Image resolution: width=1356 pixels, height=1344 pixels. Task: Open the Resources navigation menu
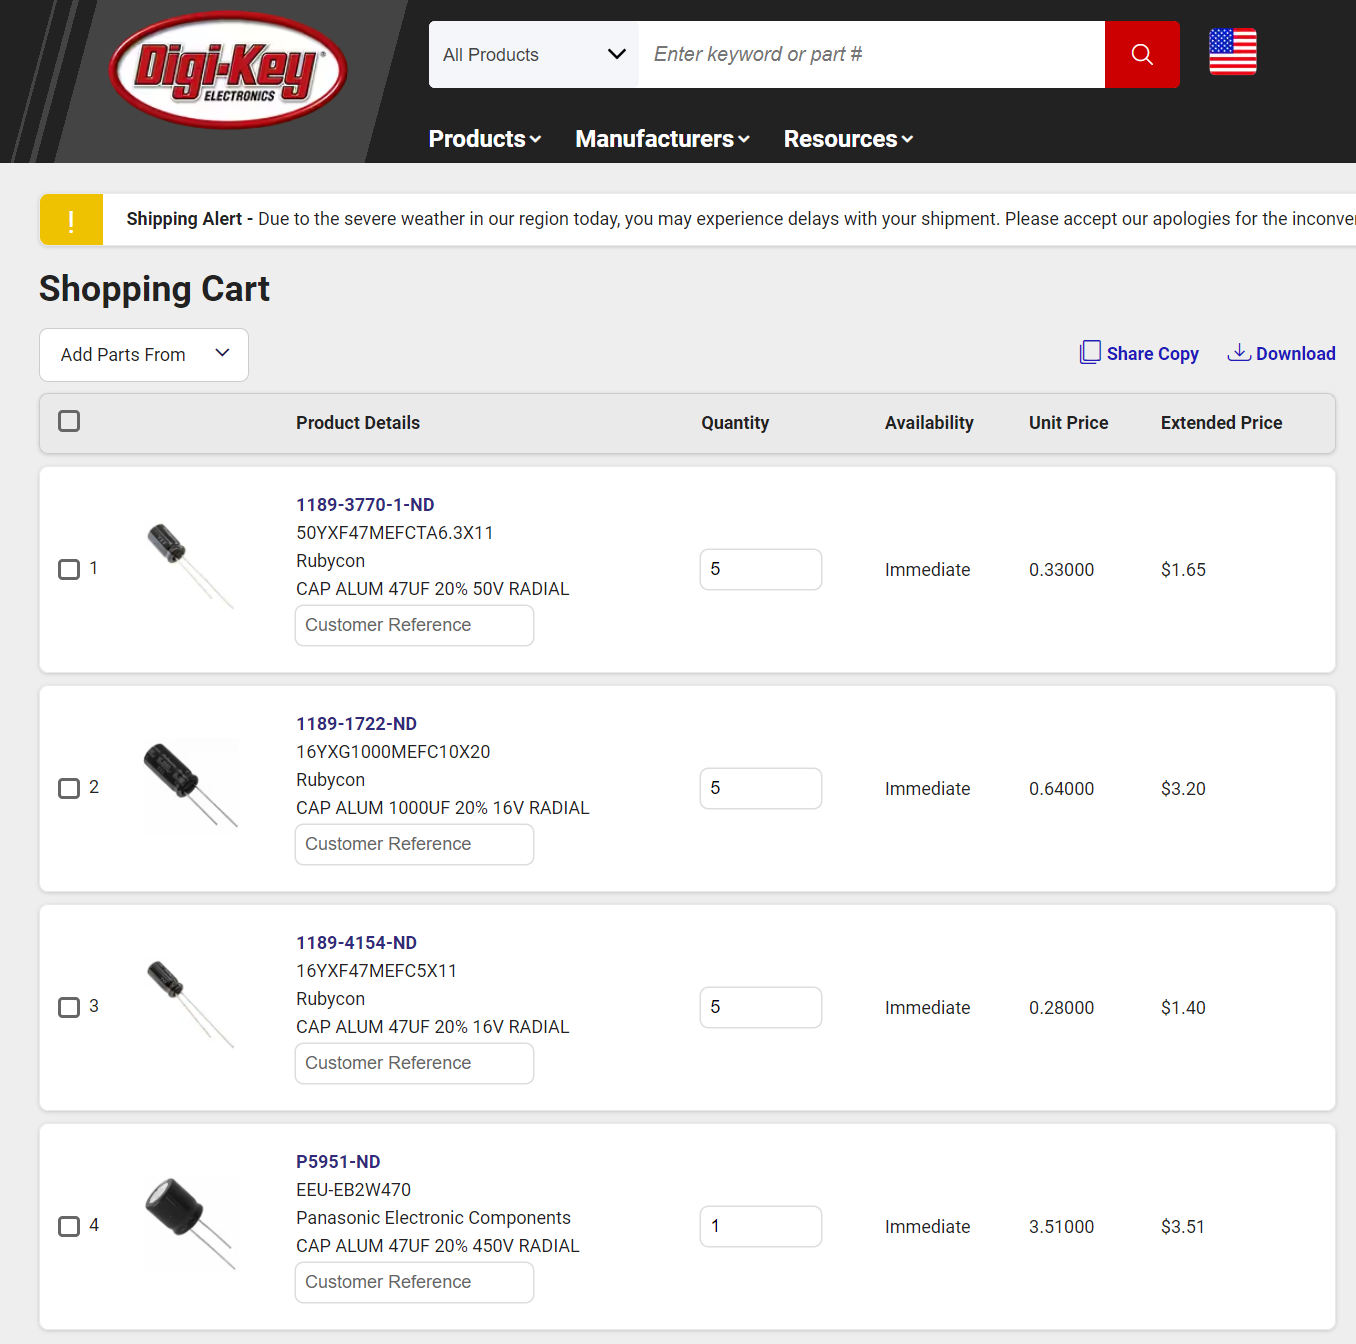[x=848, y=139]
